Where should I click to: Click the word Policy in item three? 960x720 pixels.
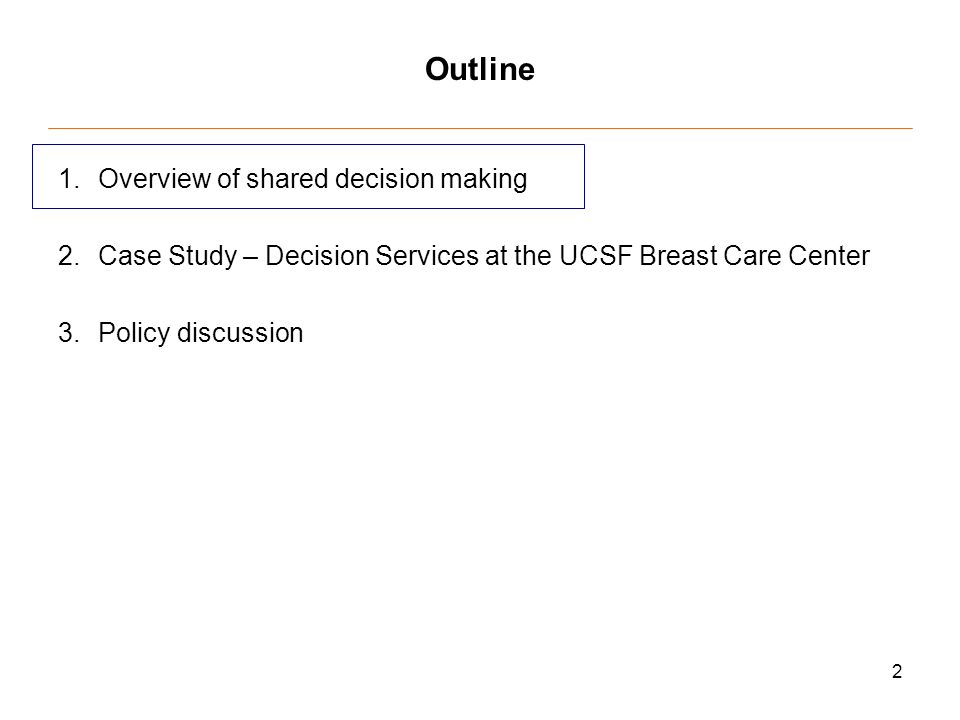pyautogui.click(x=134, y=334)
